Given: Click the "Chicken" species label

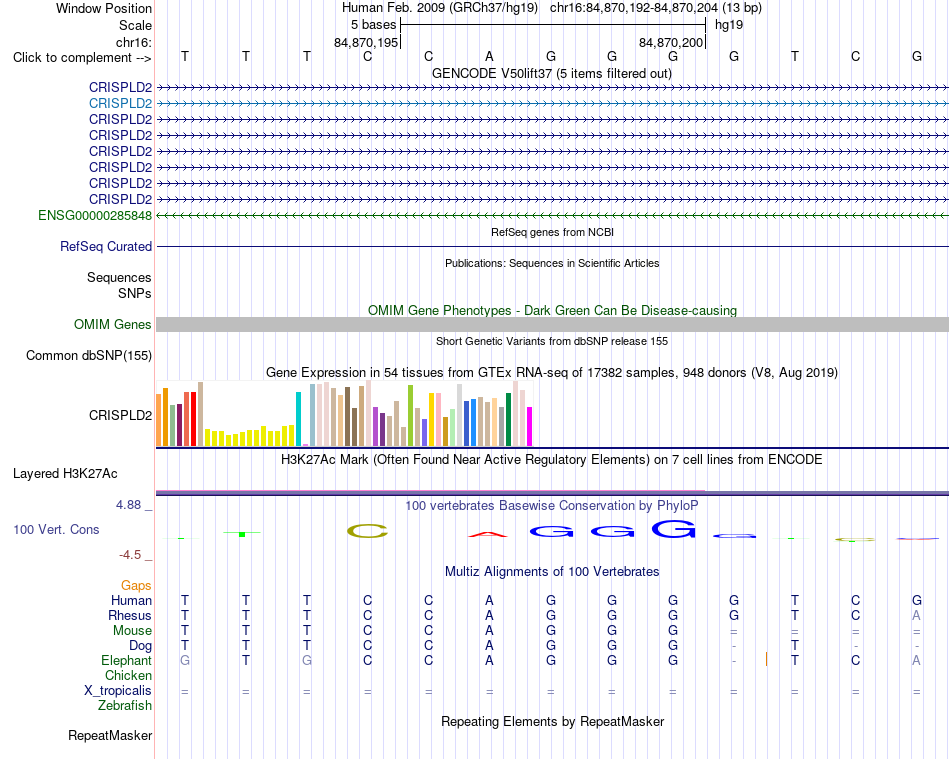Looking at the screenshot, I should (x=128, y=675).
